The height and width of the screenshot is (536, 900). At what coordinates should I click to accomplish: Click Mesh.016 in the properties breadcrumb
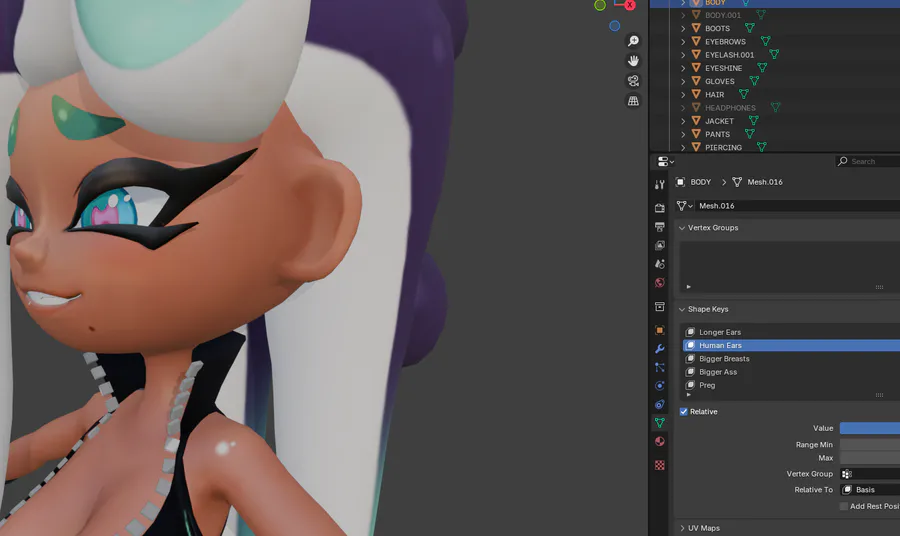pyautogui.click(x=765, y=182)
